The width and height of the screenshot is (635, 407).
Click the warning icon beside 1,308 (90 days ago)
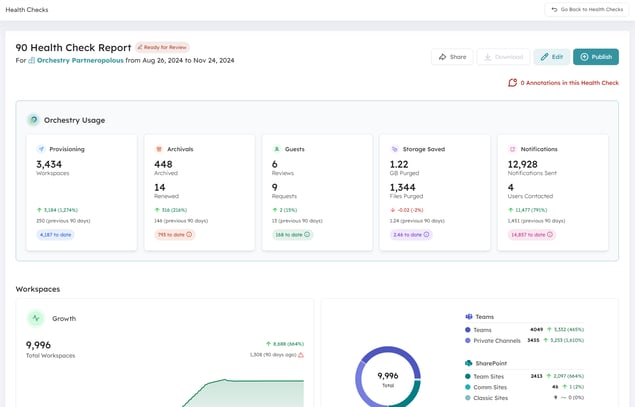tap(301, 354)
